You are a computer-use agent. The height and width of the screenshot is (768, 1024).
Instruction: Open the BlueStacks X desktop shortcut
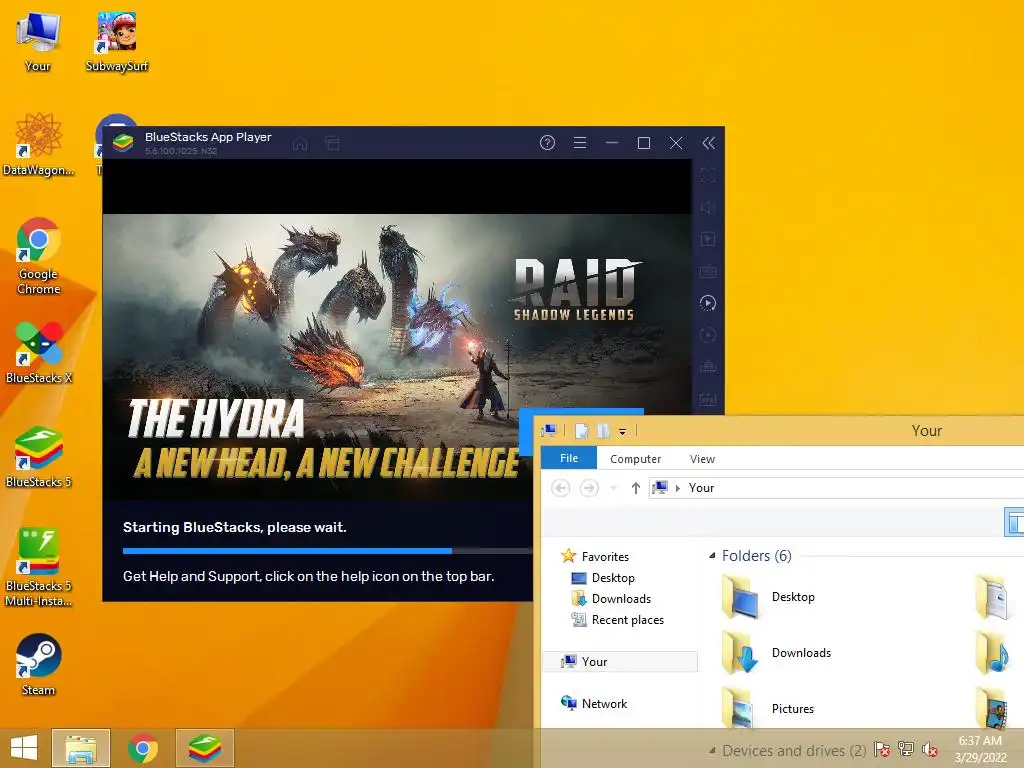point(39,352)
